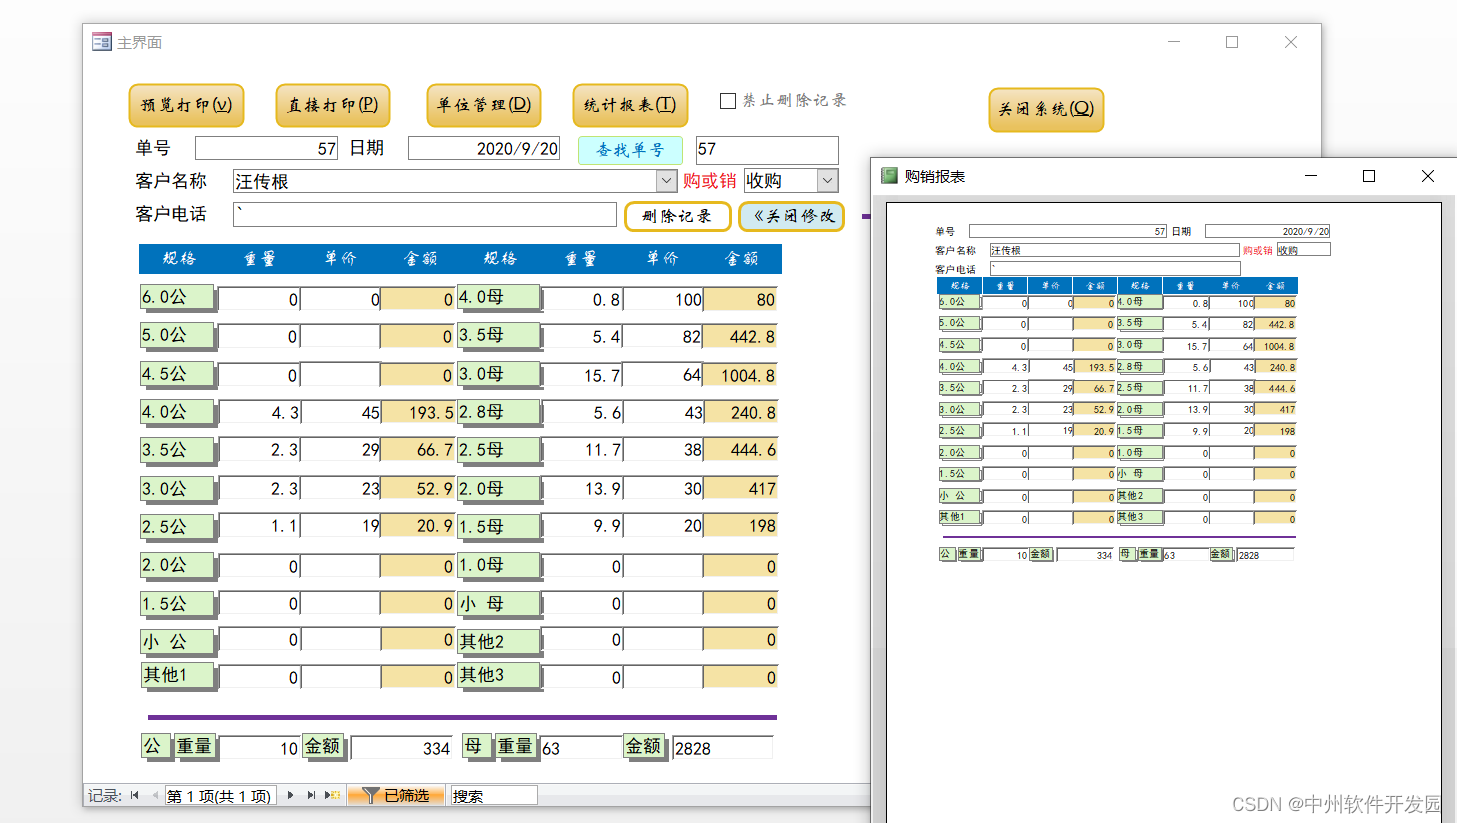
Task: Click the 3.5公 amount cell 66.7
Action: pos(418,450)
